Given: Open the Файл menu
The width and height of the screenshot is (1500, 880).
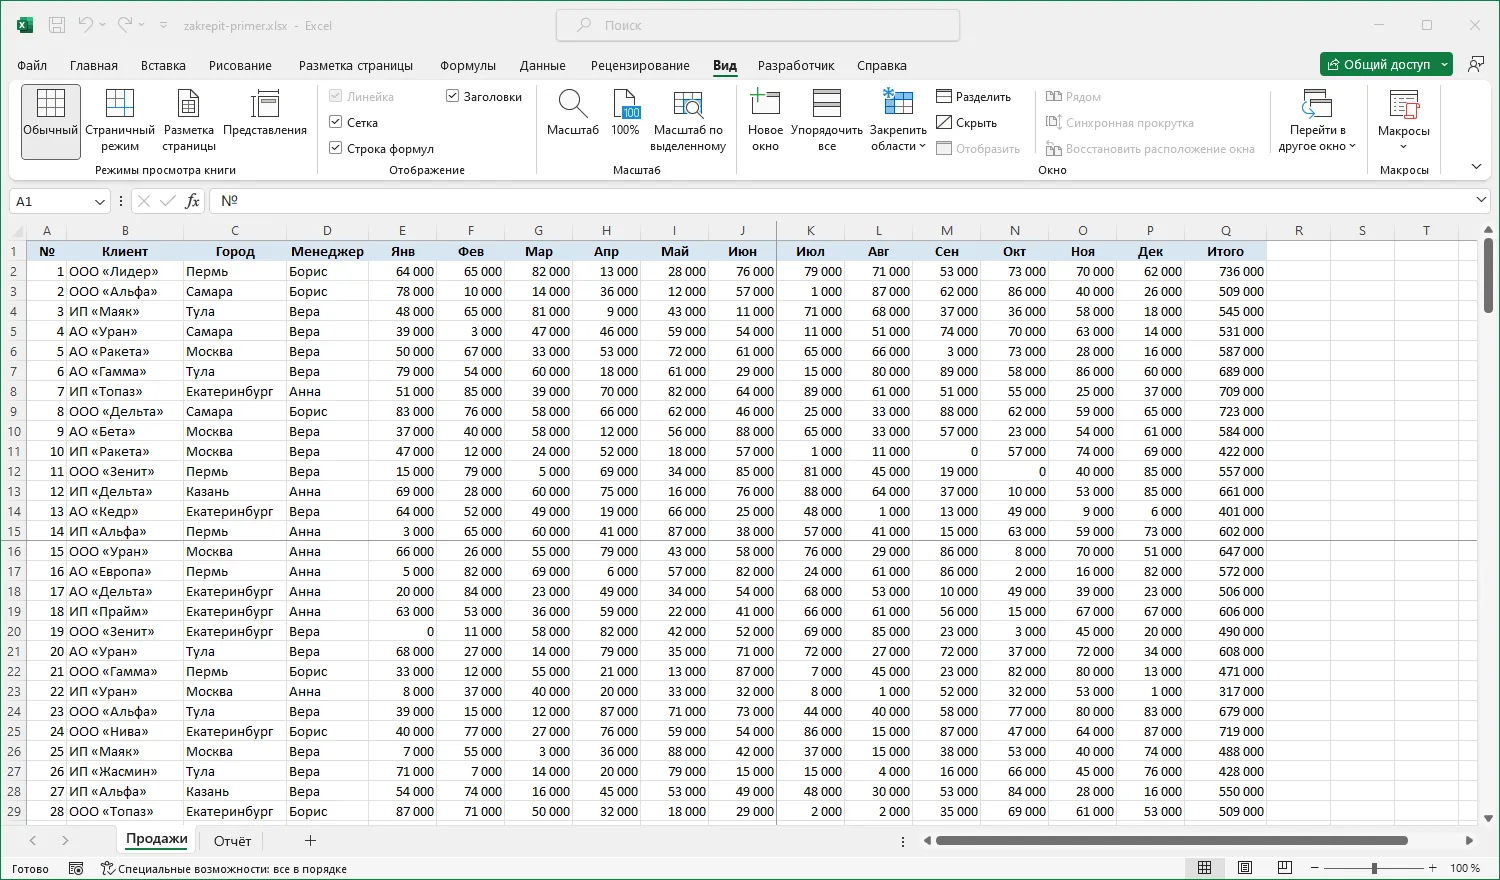Looking at the screenshot, I should (32, 66).
